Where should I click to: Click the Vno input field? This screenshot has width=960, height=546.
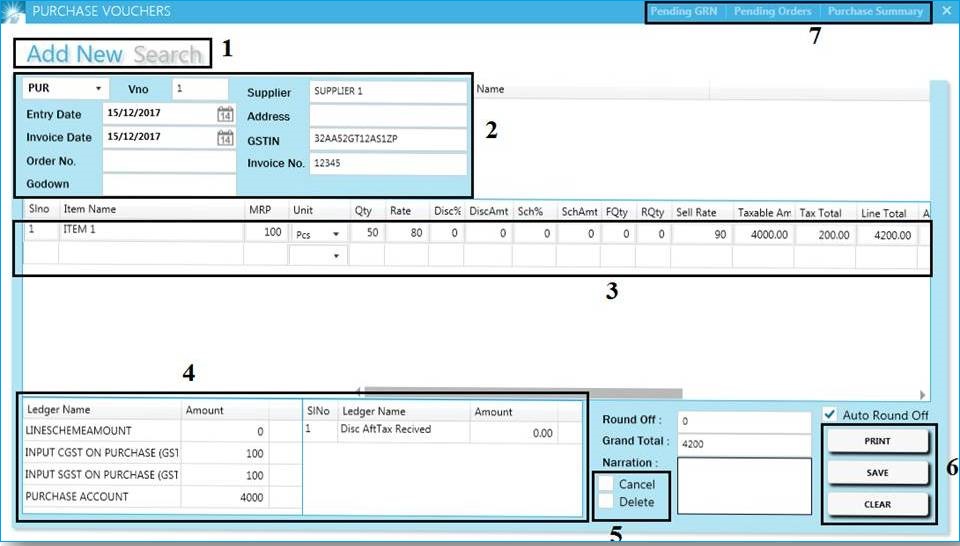[200, 89]
